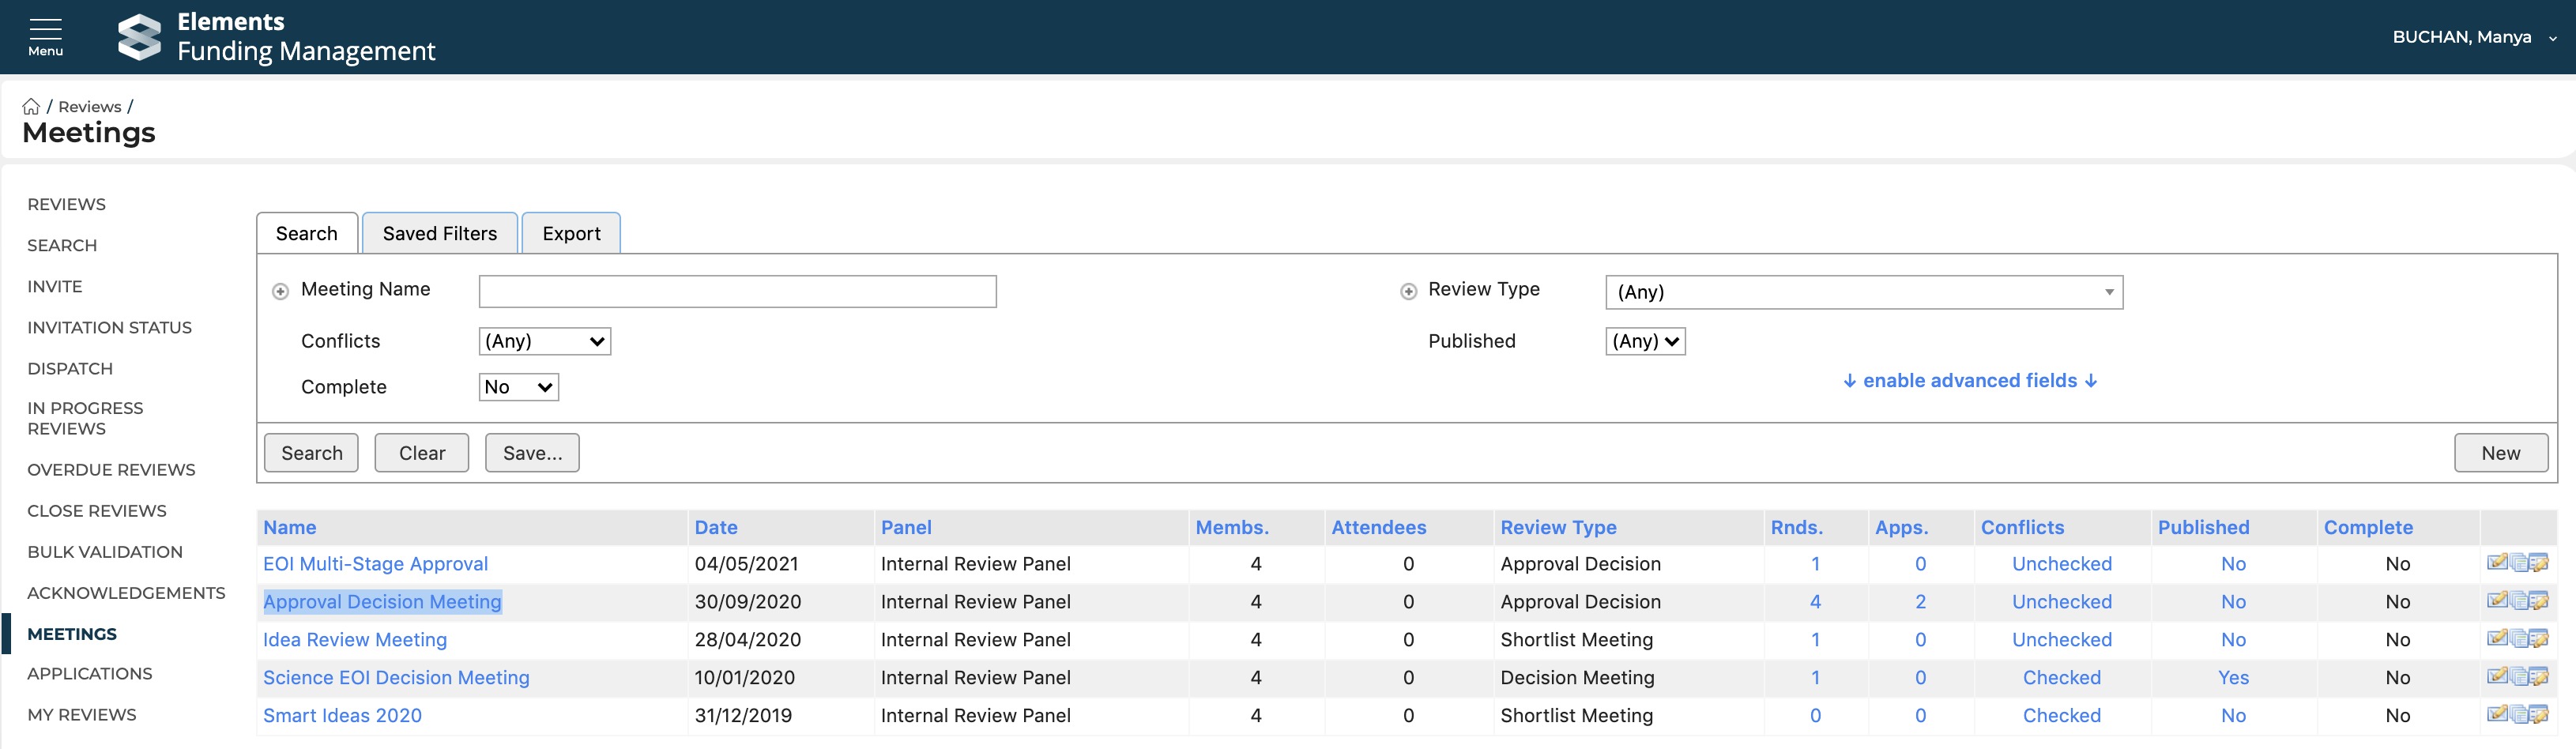Open the Review Type combo box
Viewport: 2576px width, 749px height.
1863,292
